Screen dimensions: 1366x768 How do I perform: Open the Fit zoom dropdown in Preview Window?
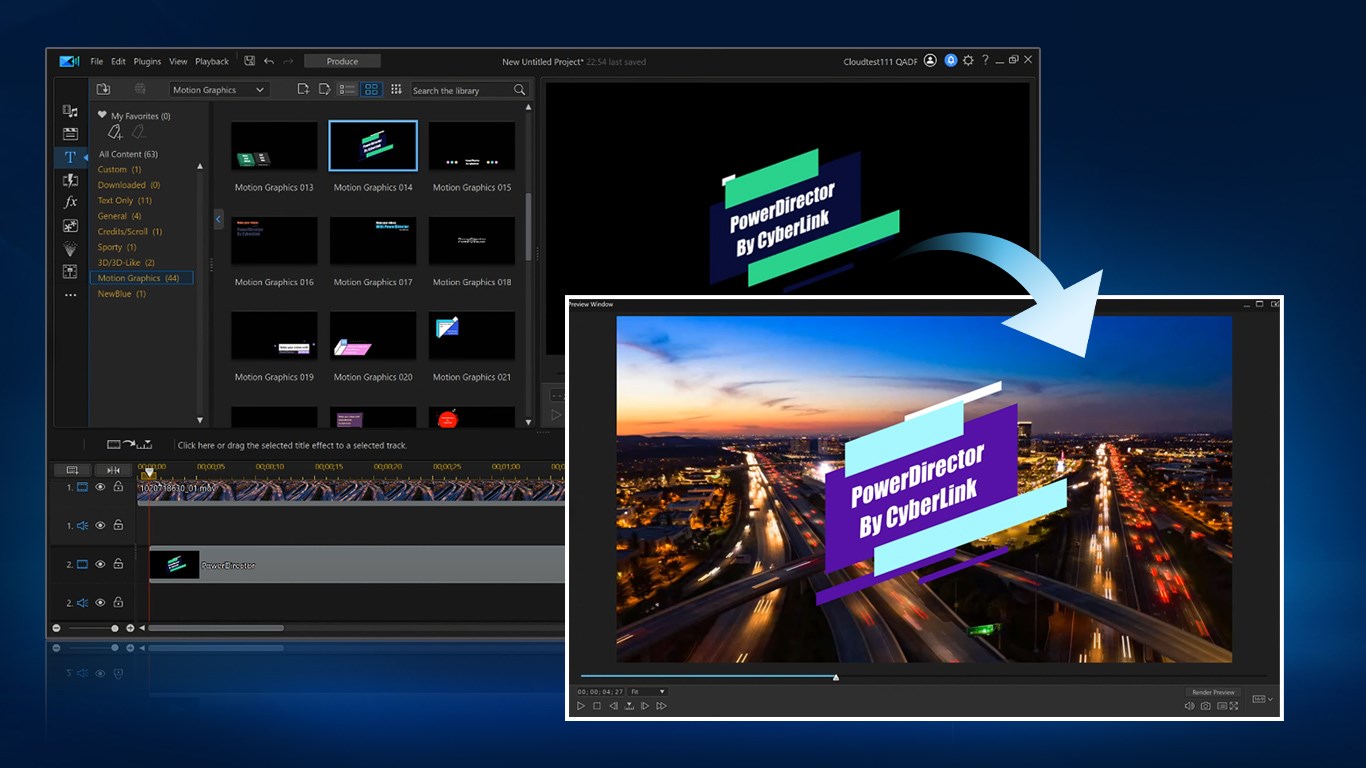coord(648,692)
